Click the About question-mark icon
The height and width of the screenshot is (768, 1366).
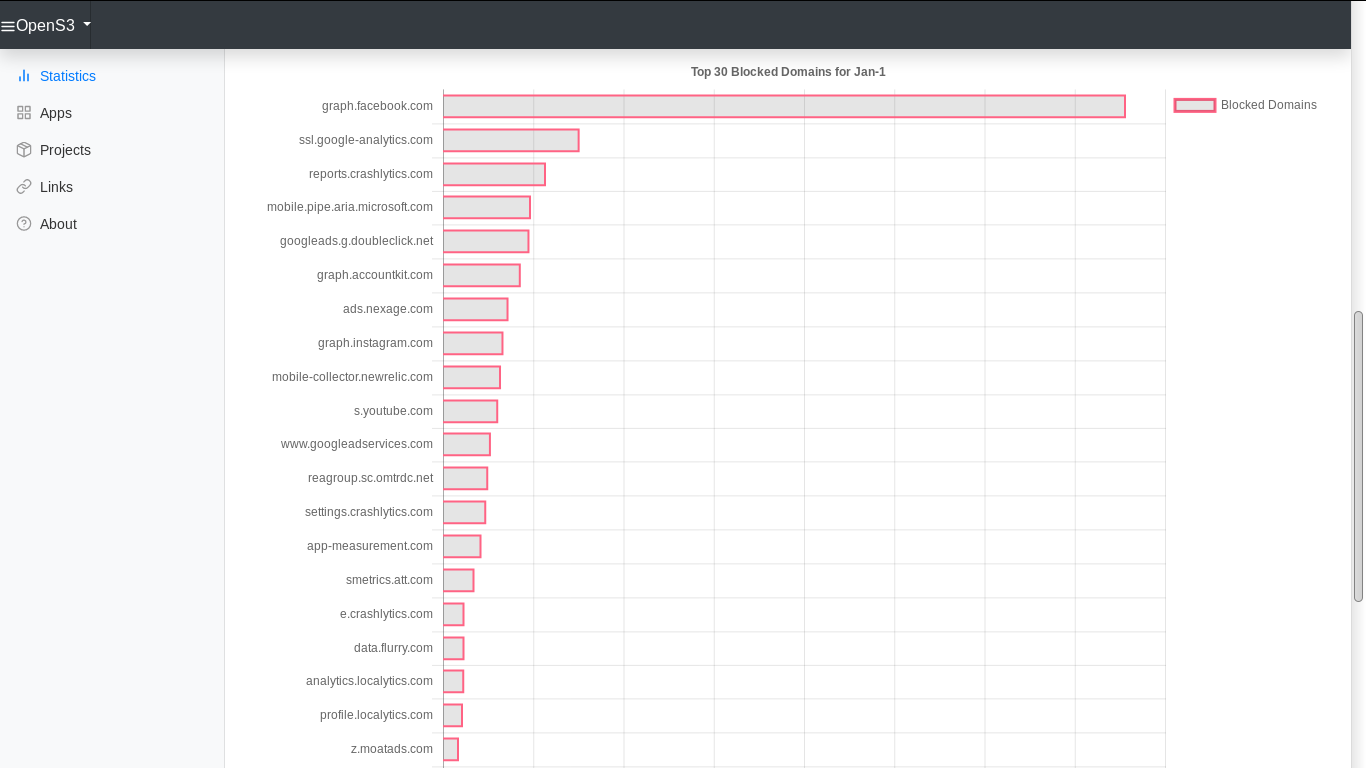point(24,224)
